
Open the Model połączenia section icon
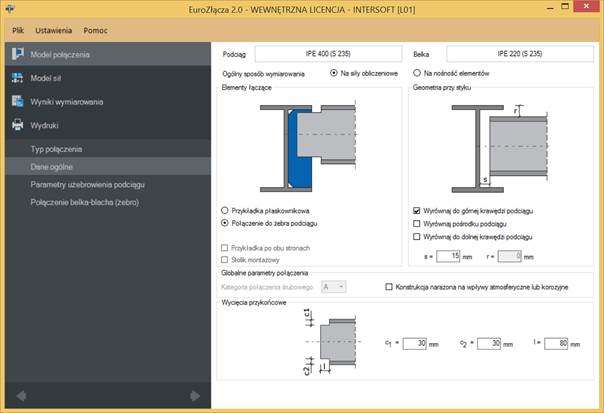tap(17, 54)
